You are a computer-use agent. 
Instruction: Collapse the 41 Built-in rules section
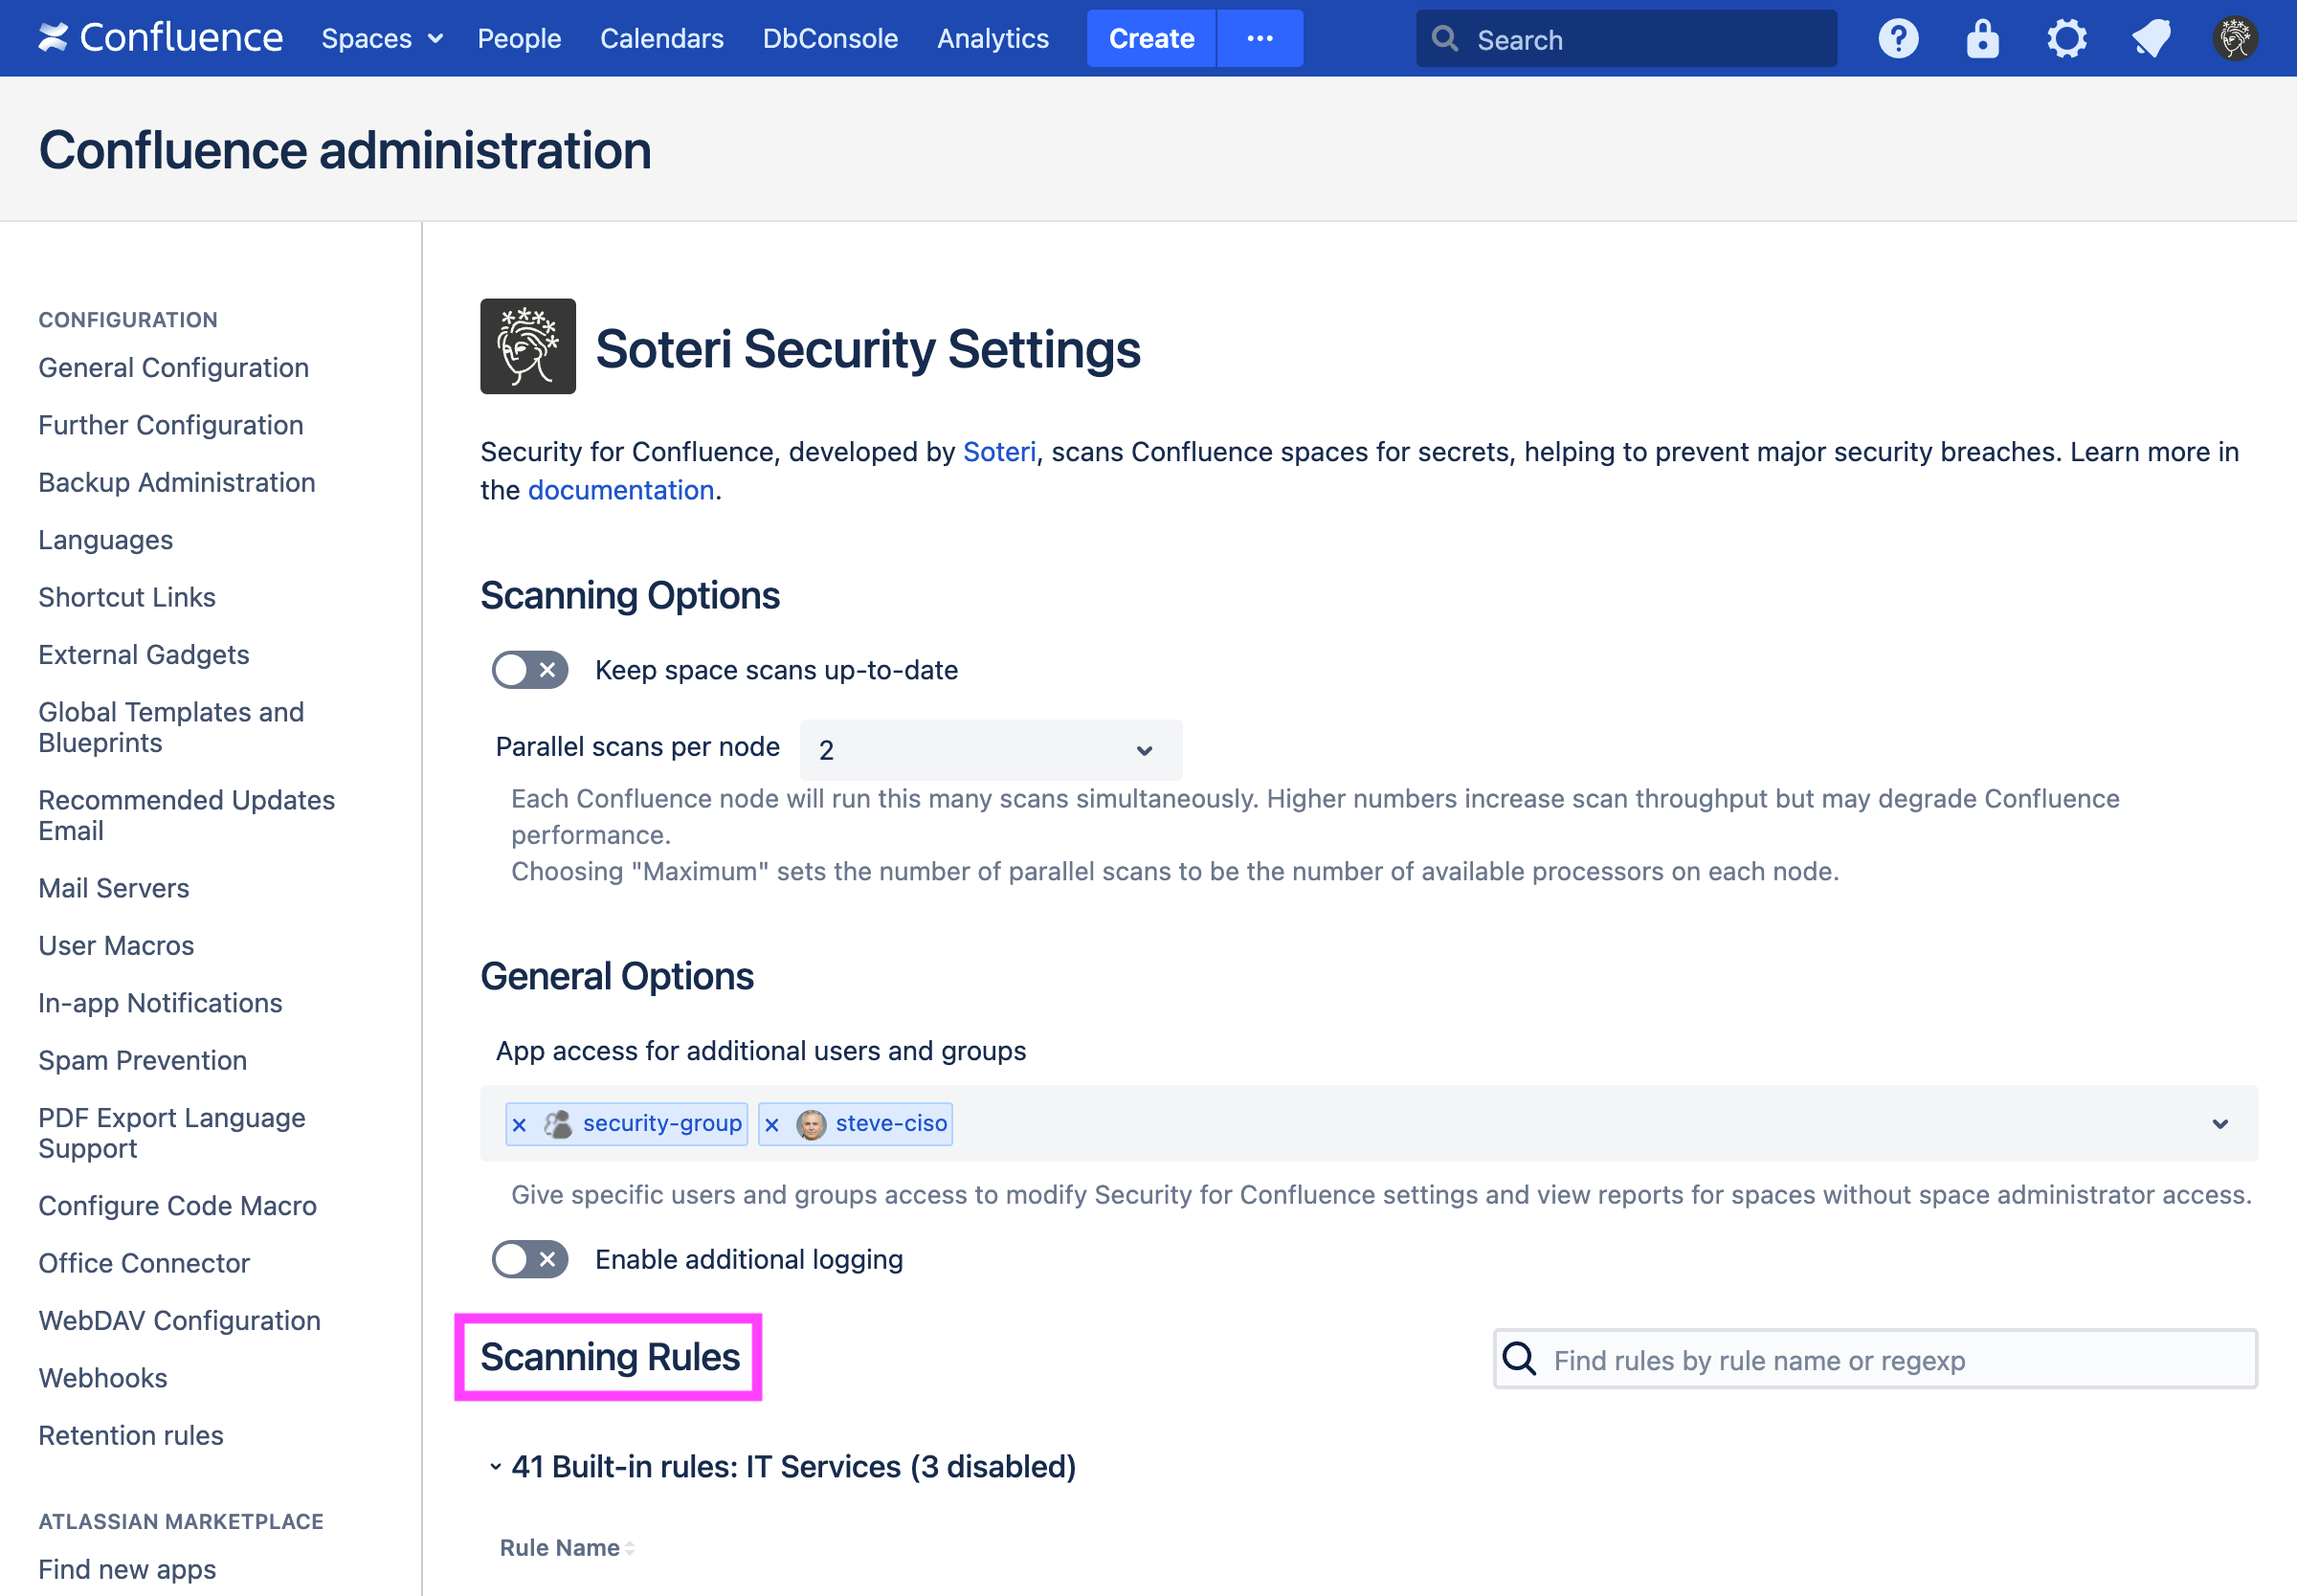494,1466
